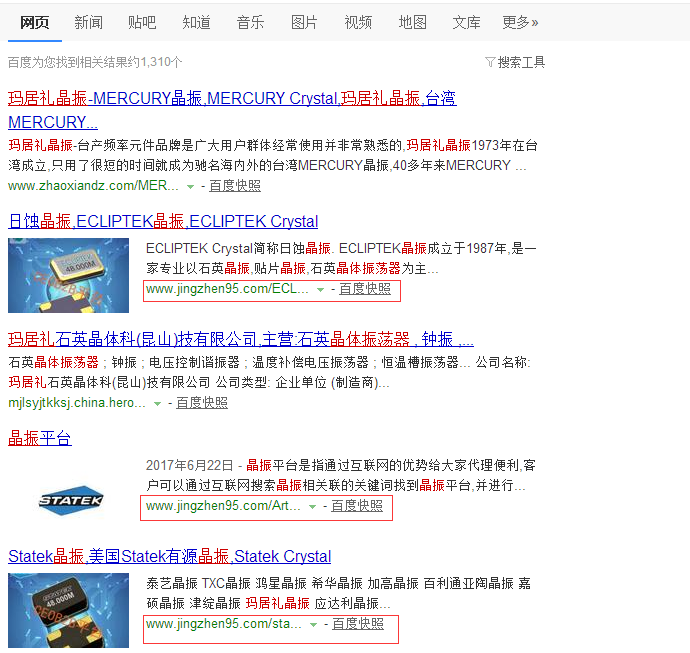Screen dimensions: 690x653
Task: Expand arrow next to jingzhen95.com/sta URL
Action: [313, 625]
